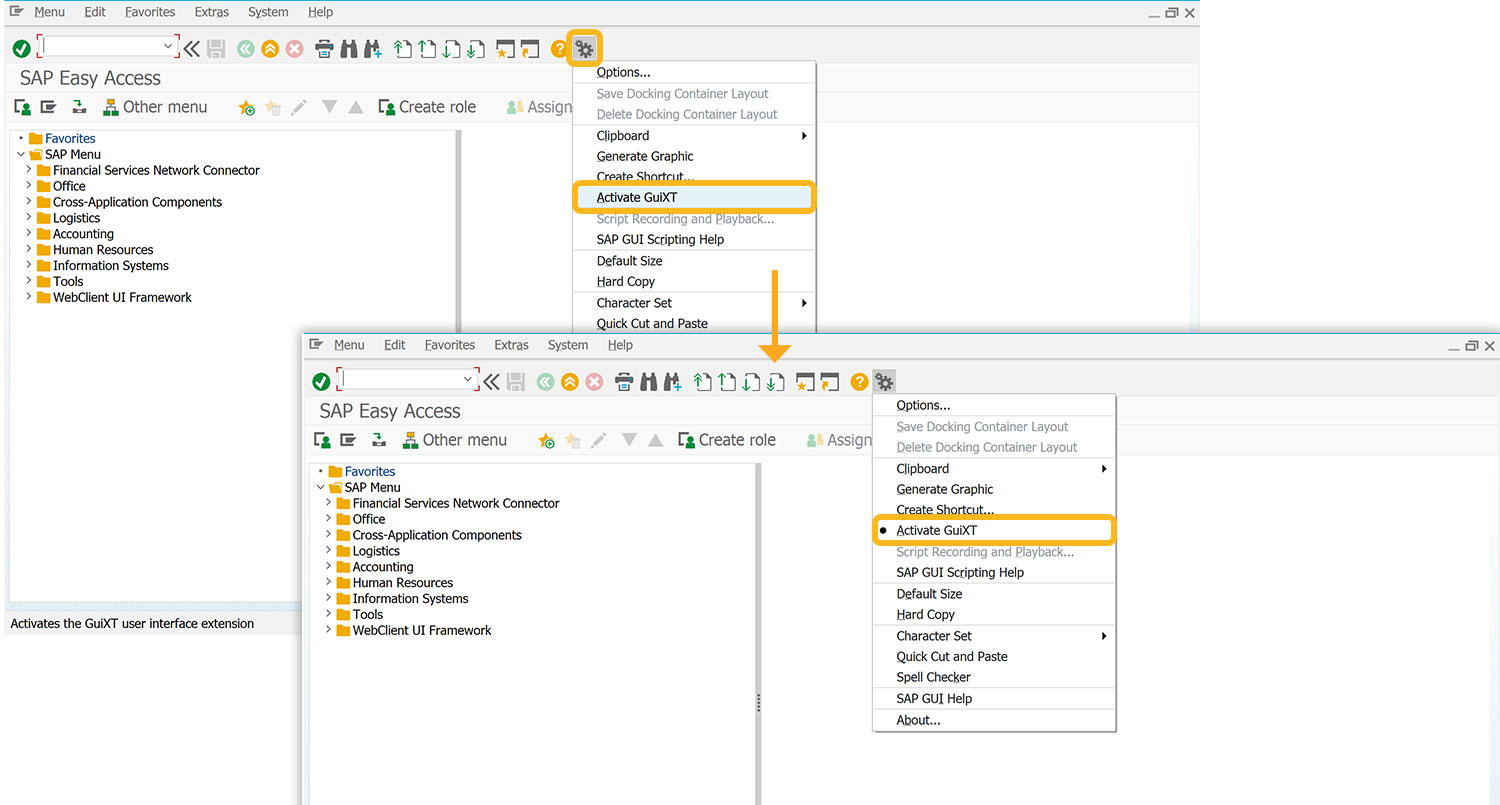This screenshot has height=805, width=1500.
Task: Select Cross-Application Components in the front window tree
Action: pyautogui.click(x=429, y=535)
